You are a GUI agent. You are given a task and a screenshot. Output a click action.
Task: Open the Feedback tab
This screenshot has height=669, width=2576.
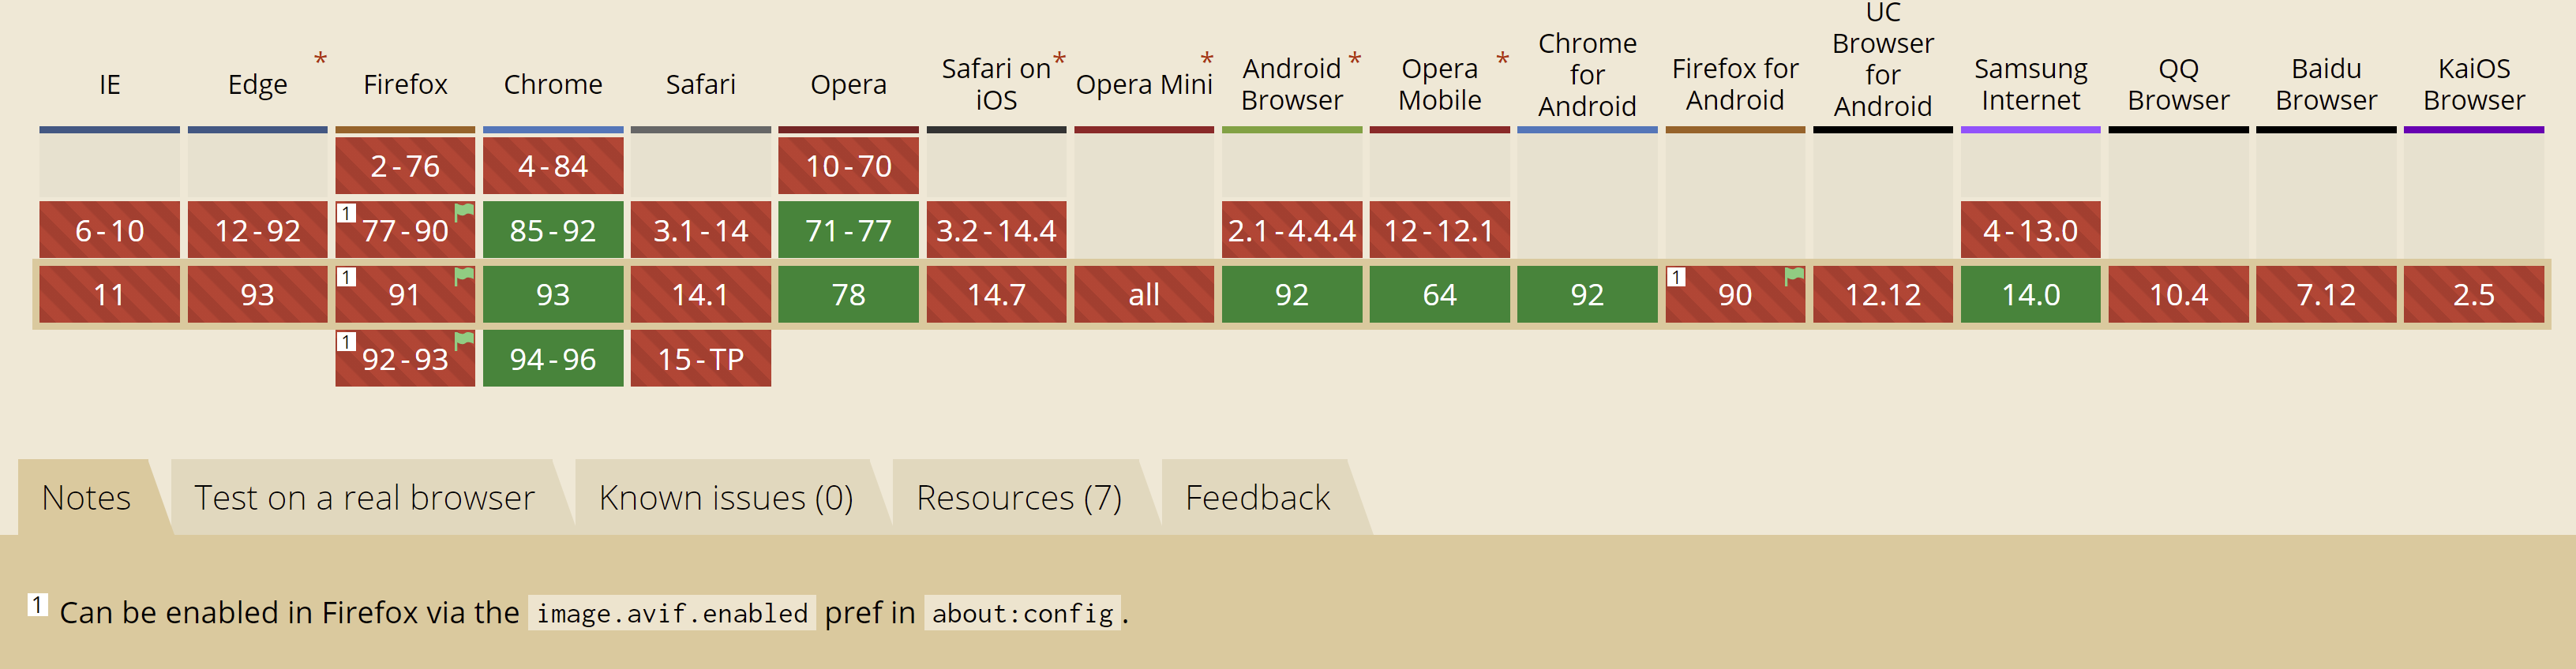coord(1257,498)
